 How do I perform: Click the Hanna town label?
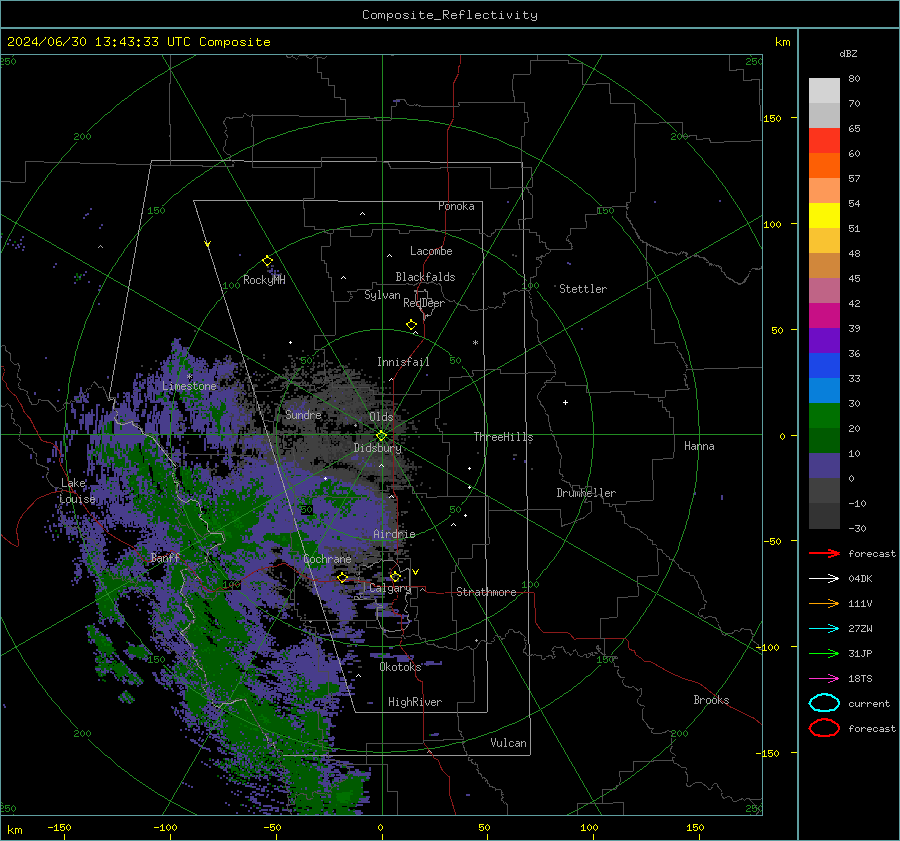click(x=699, y=446)
